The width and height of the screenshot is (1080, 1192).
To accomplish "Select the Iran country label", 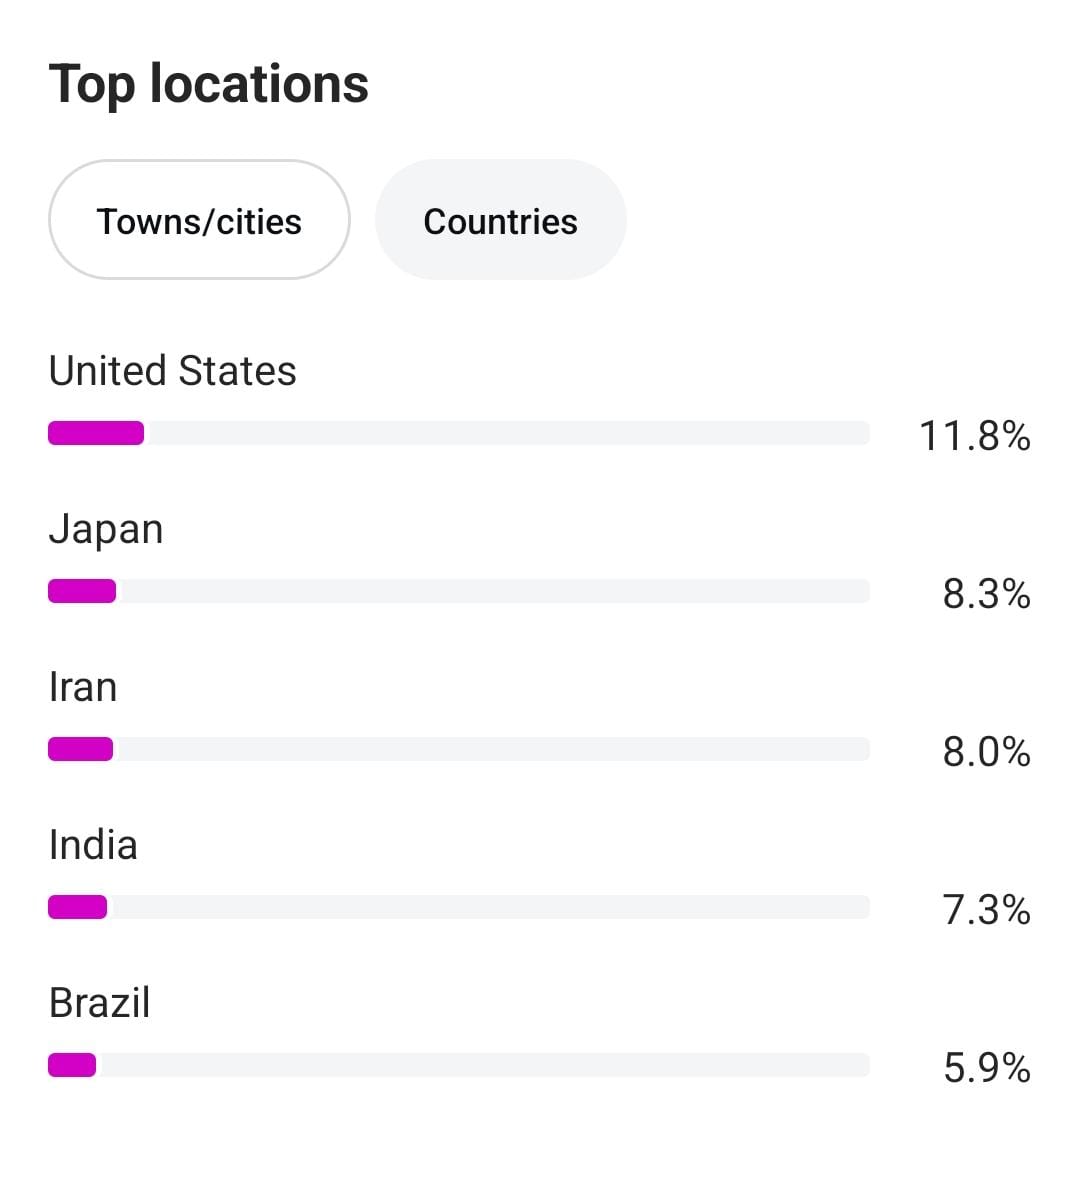I will coord(83,687).
